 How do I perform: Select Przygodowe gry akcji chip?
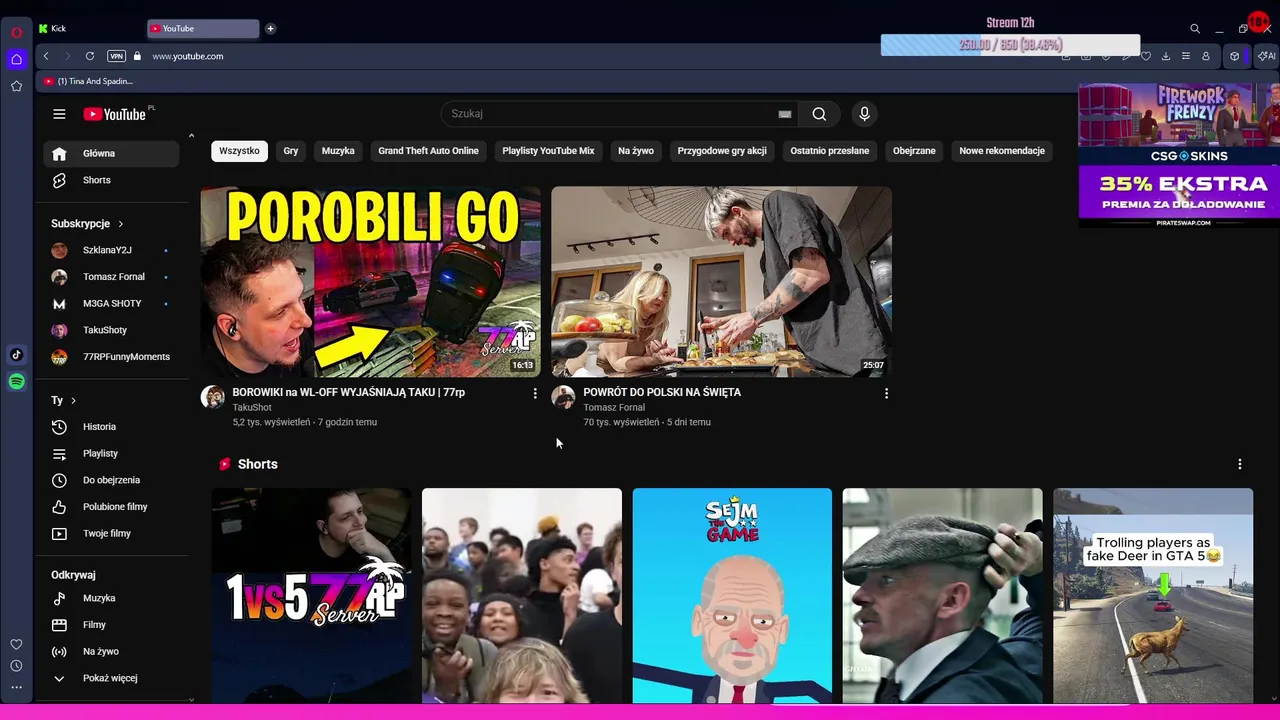tap(722, 151)
